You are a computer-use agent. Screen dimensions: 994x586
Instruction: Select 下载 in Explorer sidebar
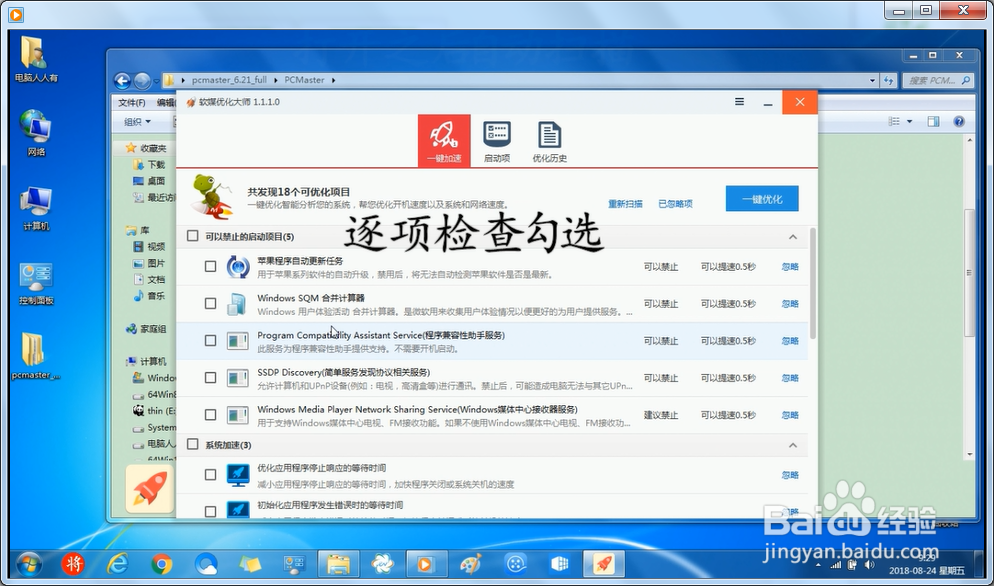click(150, 165)
